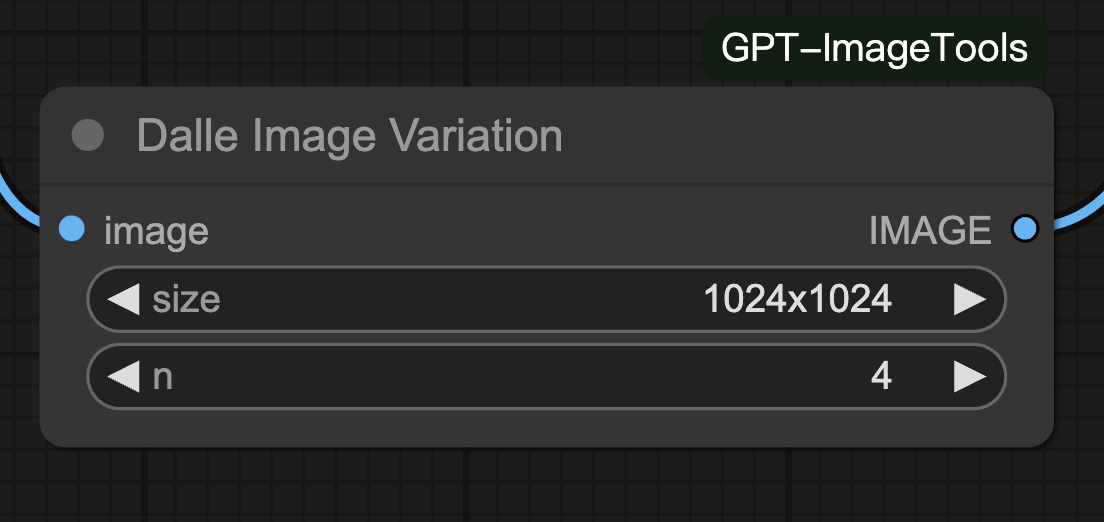Select the n value showing 4

click(881, 377)
